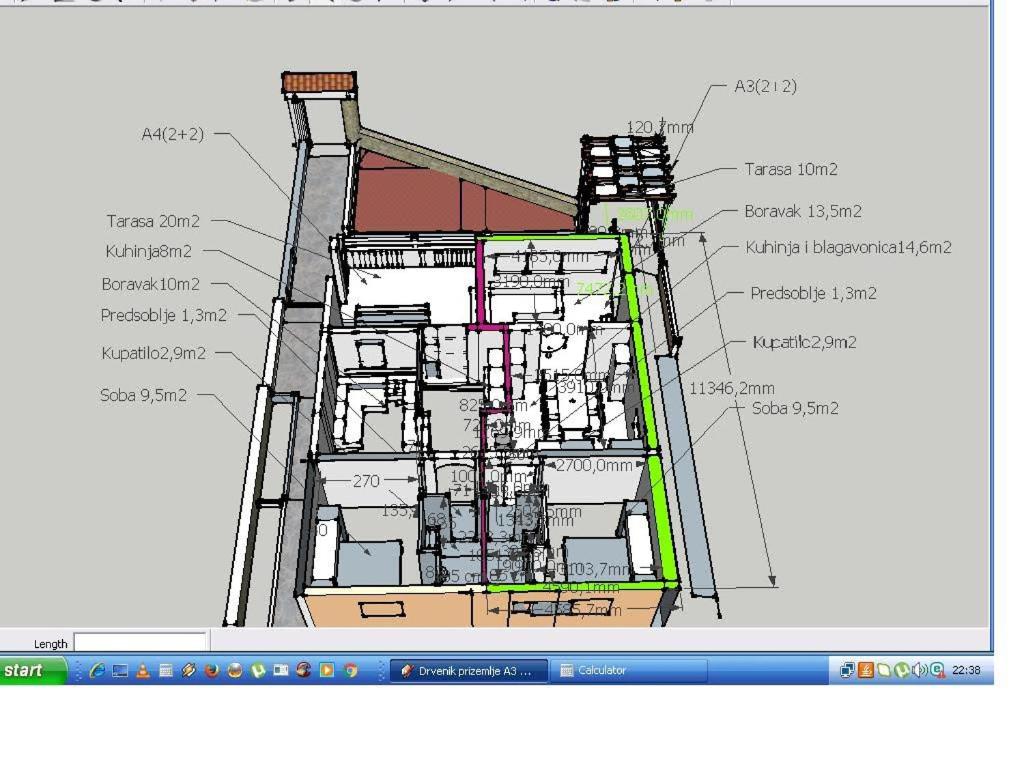
Task: Click into the Length measurement input box
Action: pyautogui.click(x=140, y=643)
